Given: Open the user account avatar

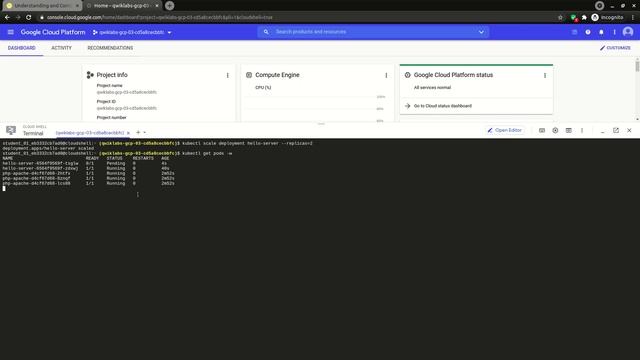Looking at the screenshot, I should (628, 32).
